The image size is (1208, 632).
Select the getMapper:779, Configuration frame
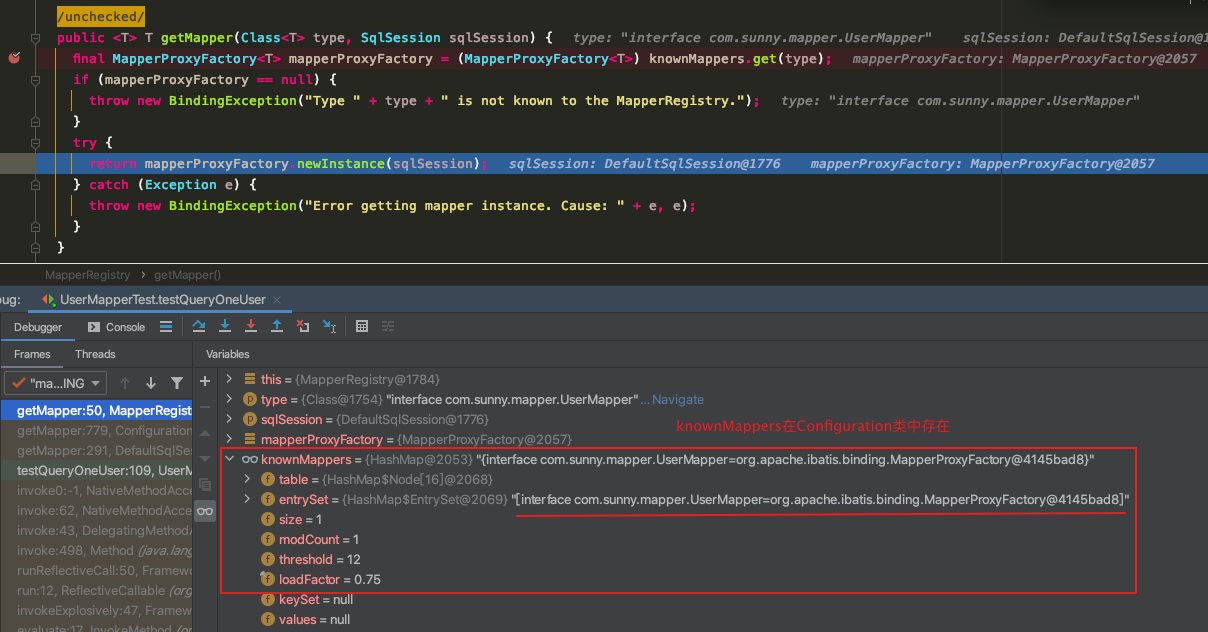pyautogui.click(x=96, y=430)
